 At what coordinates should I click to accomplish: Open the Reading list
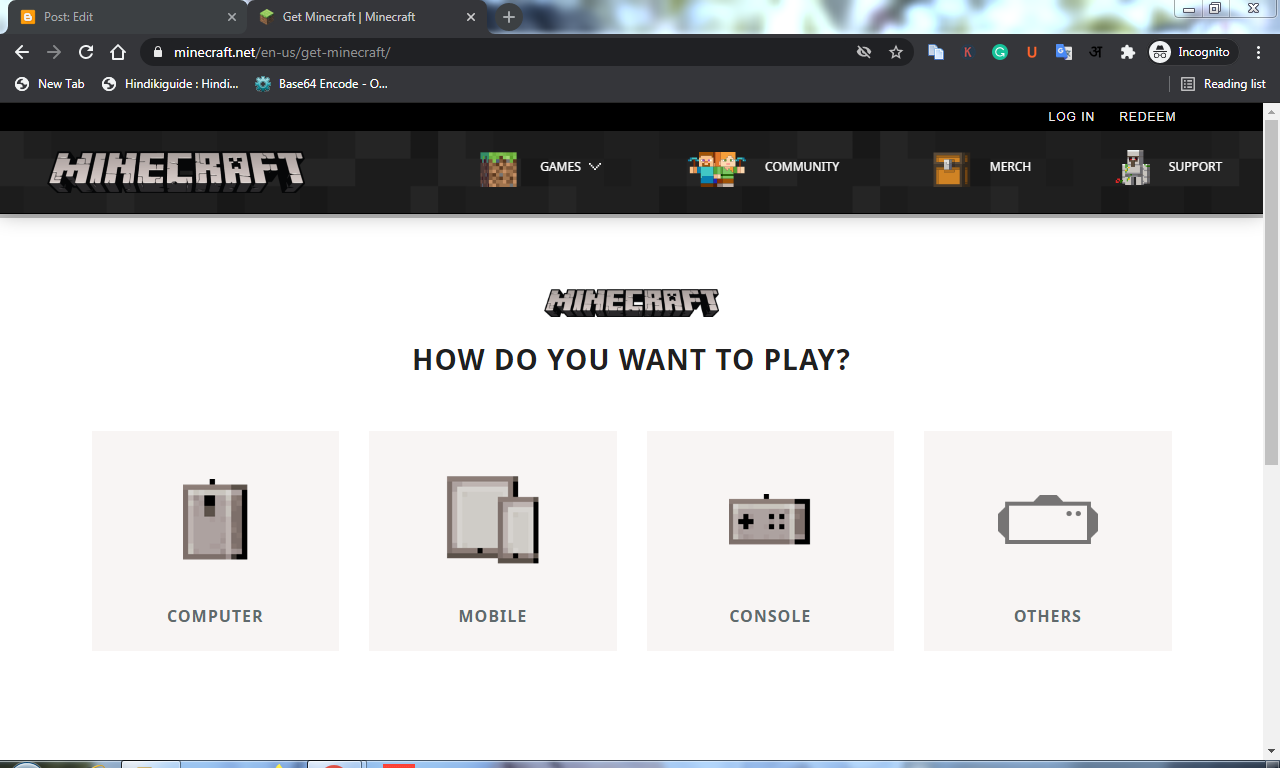pyautogui.click(x=1224, y=84)
